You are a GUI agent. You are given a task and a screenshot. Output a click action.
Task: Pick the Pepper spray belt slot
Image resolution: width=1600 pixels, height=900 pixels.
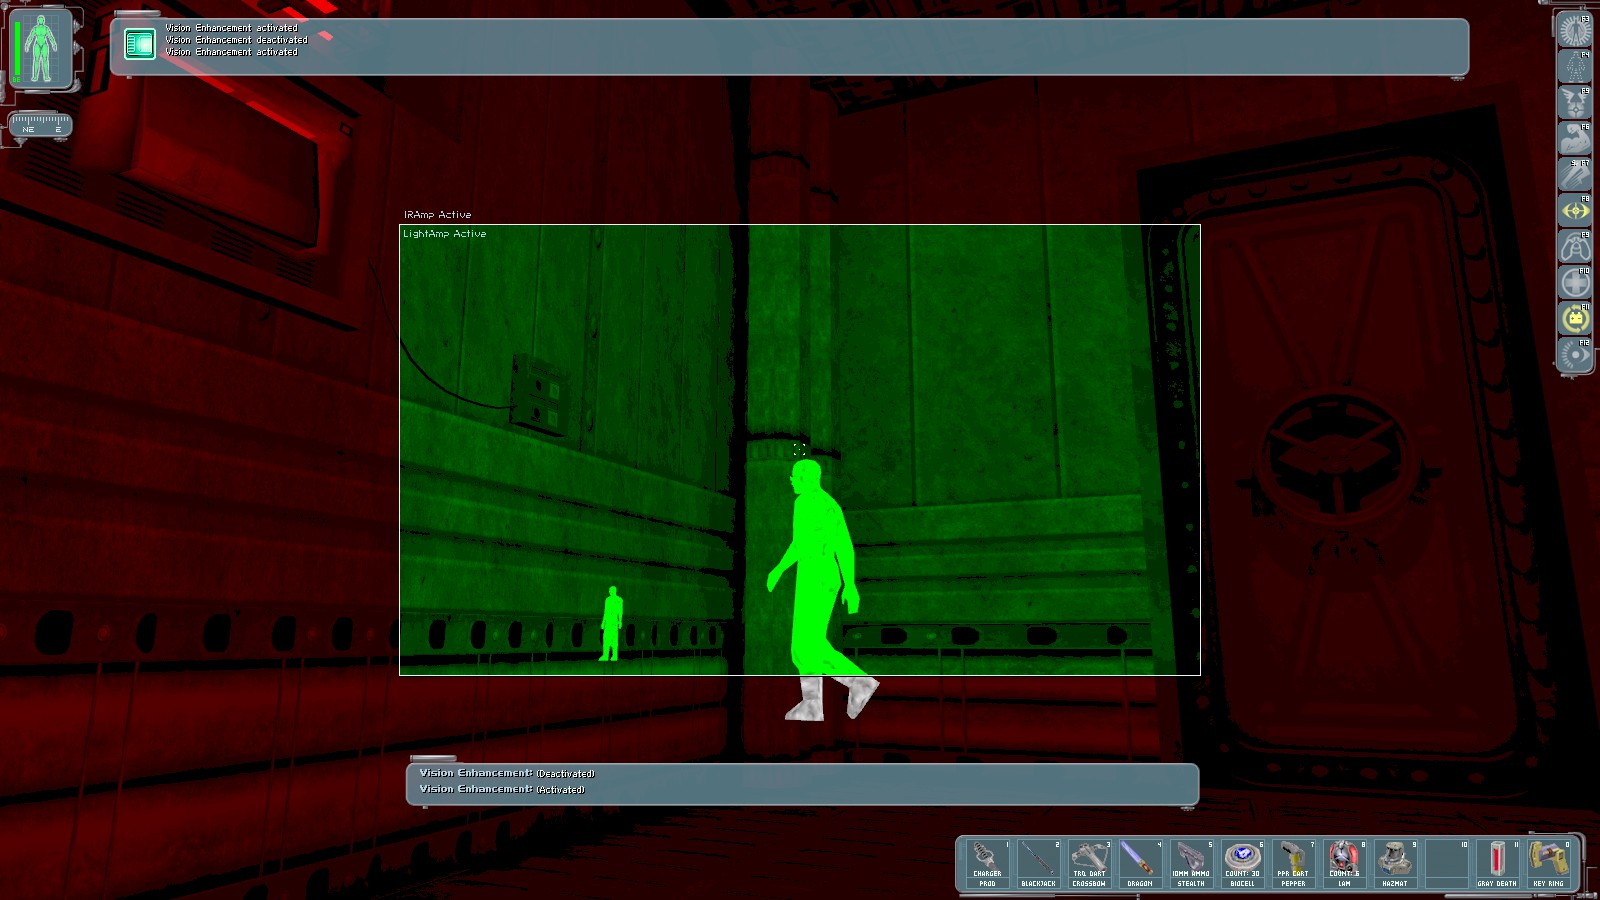[1294, 864]
